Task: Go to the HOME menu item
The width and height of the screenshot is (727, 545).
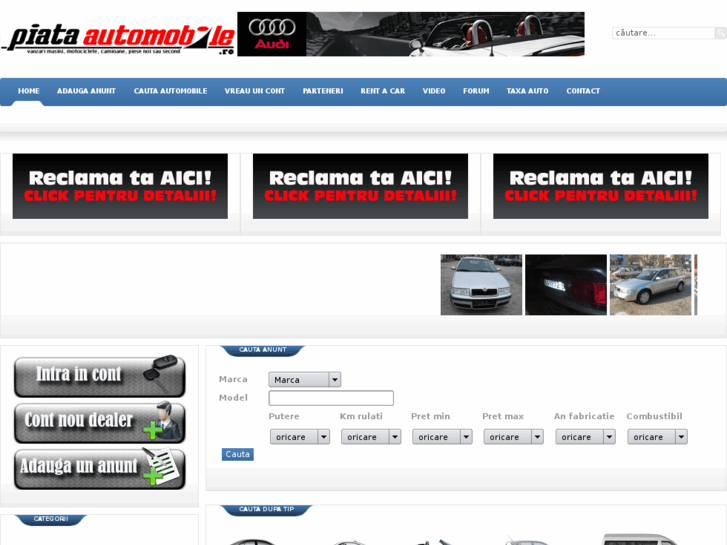Action: (29, 91)
